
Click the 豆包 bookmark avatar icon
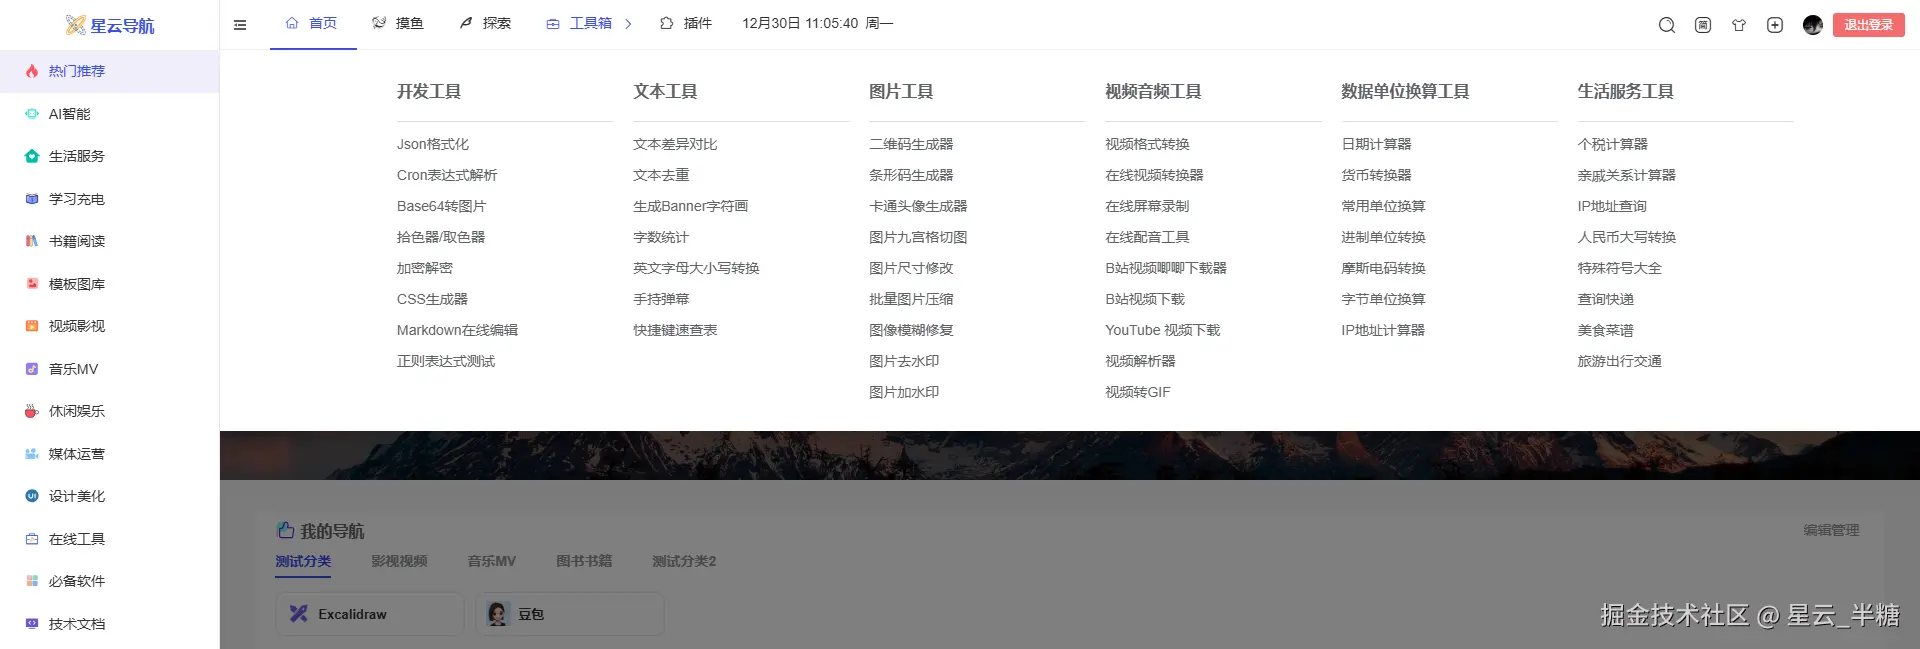coord(498,614)
